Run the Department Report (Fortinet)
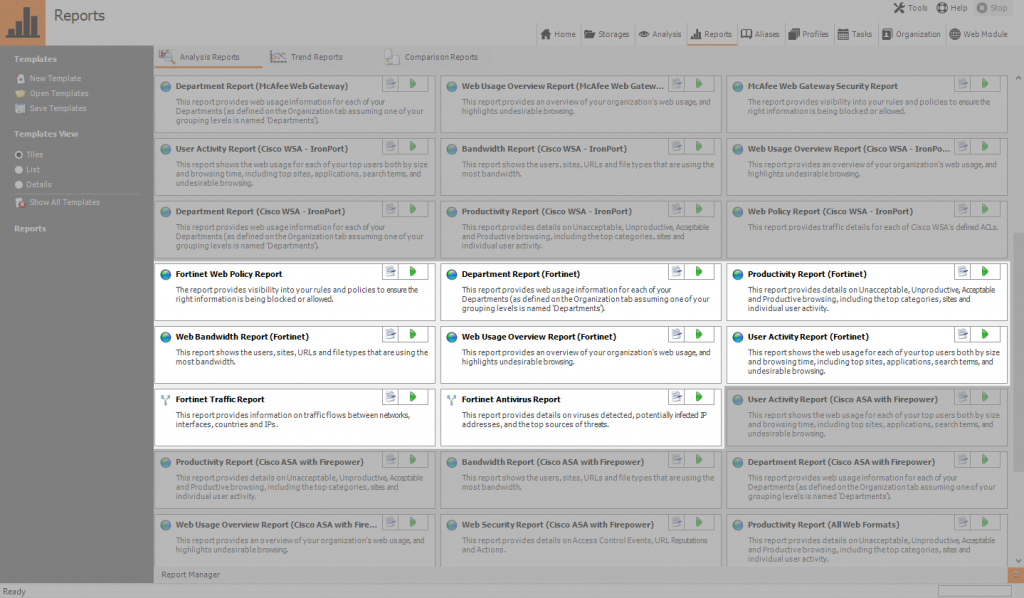This screenshot has height=598, width=1024. click(x=699, y=272)
